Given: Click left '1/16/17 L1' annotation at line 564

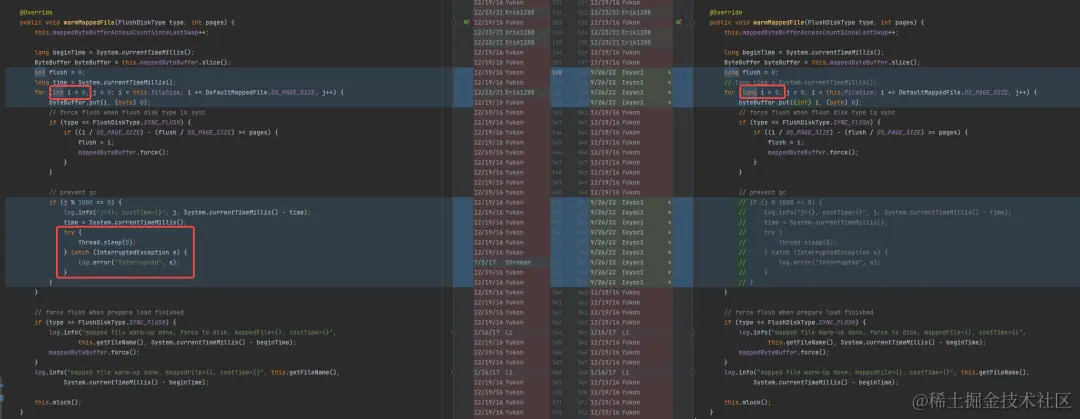Looking at the screenshot, I should (x=494, y=332).
